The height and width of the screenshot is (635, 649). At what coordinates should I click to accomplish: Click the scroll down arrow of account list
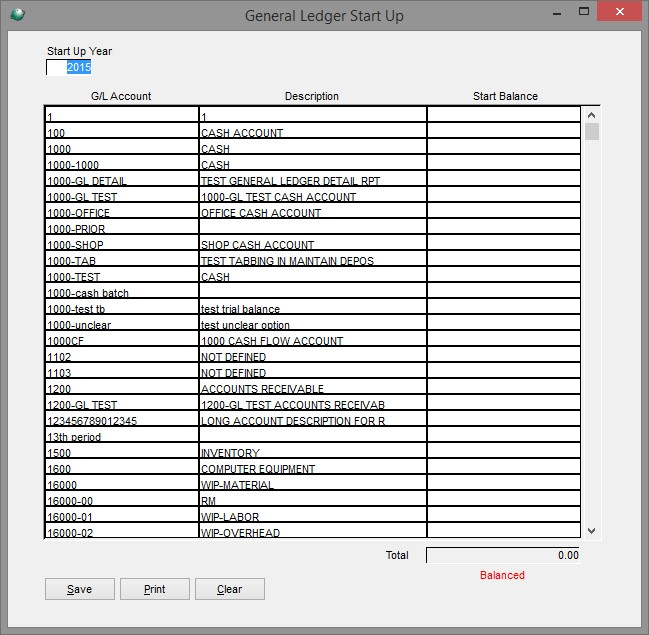pos(591,530)
